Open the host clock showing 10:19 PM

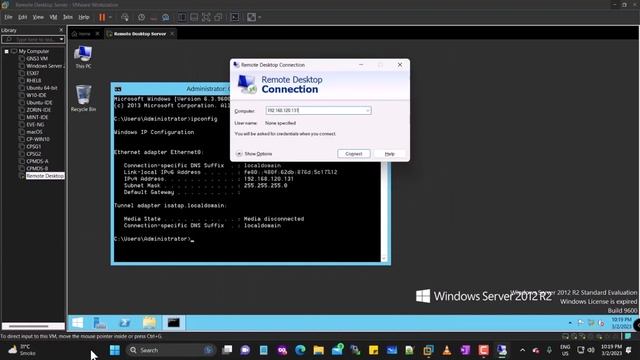[x=611, y=350]
